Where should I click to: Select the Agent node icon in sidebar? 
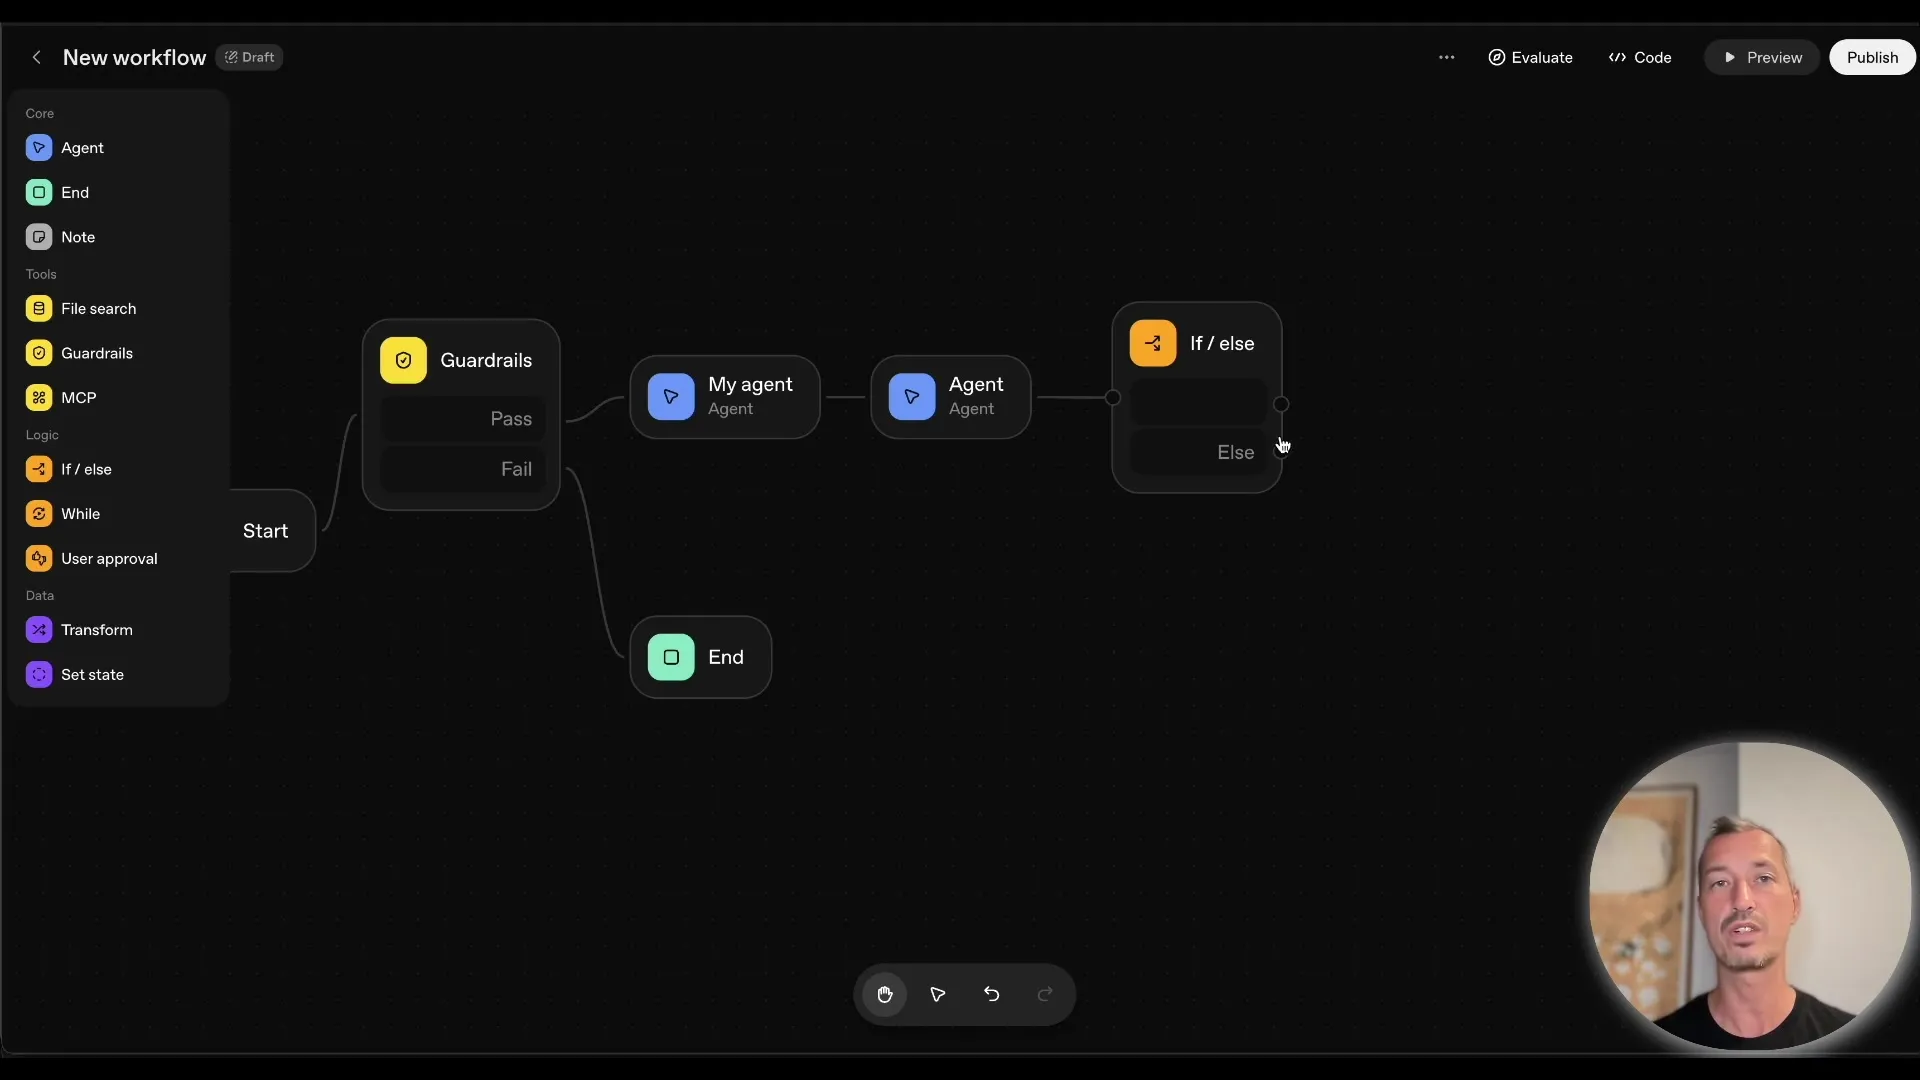coord(38,147)
